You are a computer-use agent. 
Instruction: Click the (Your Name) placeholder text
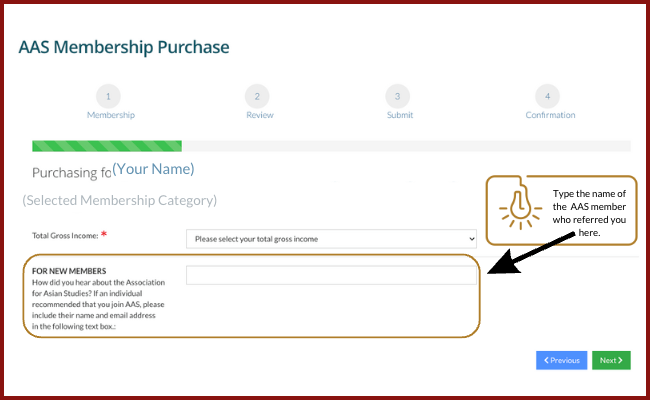click(x=153, y=169)
